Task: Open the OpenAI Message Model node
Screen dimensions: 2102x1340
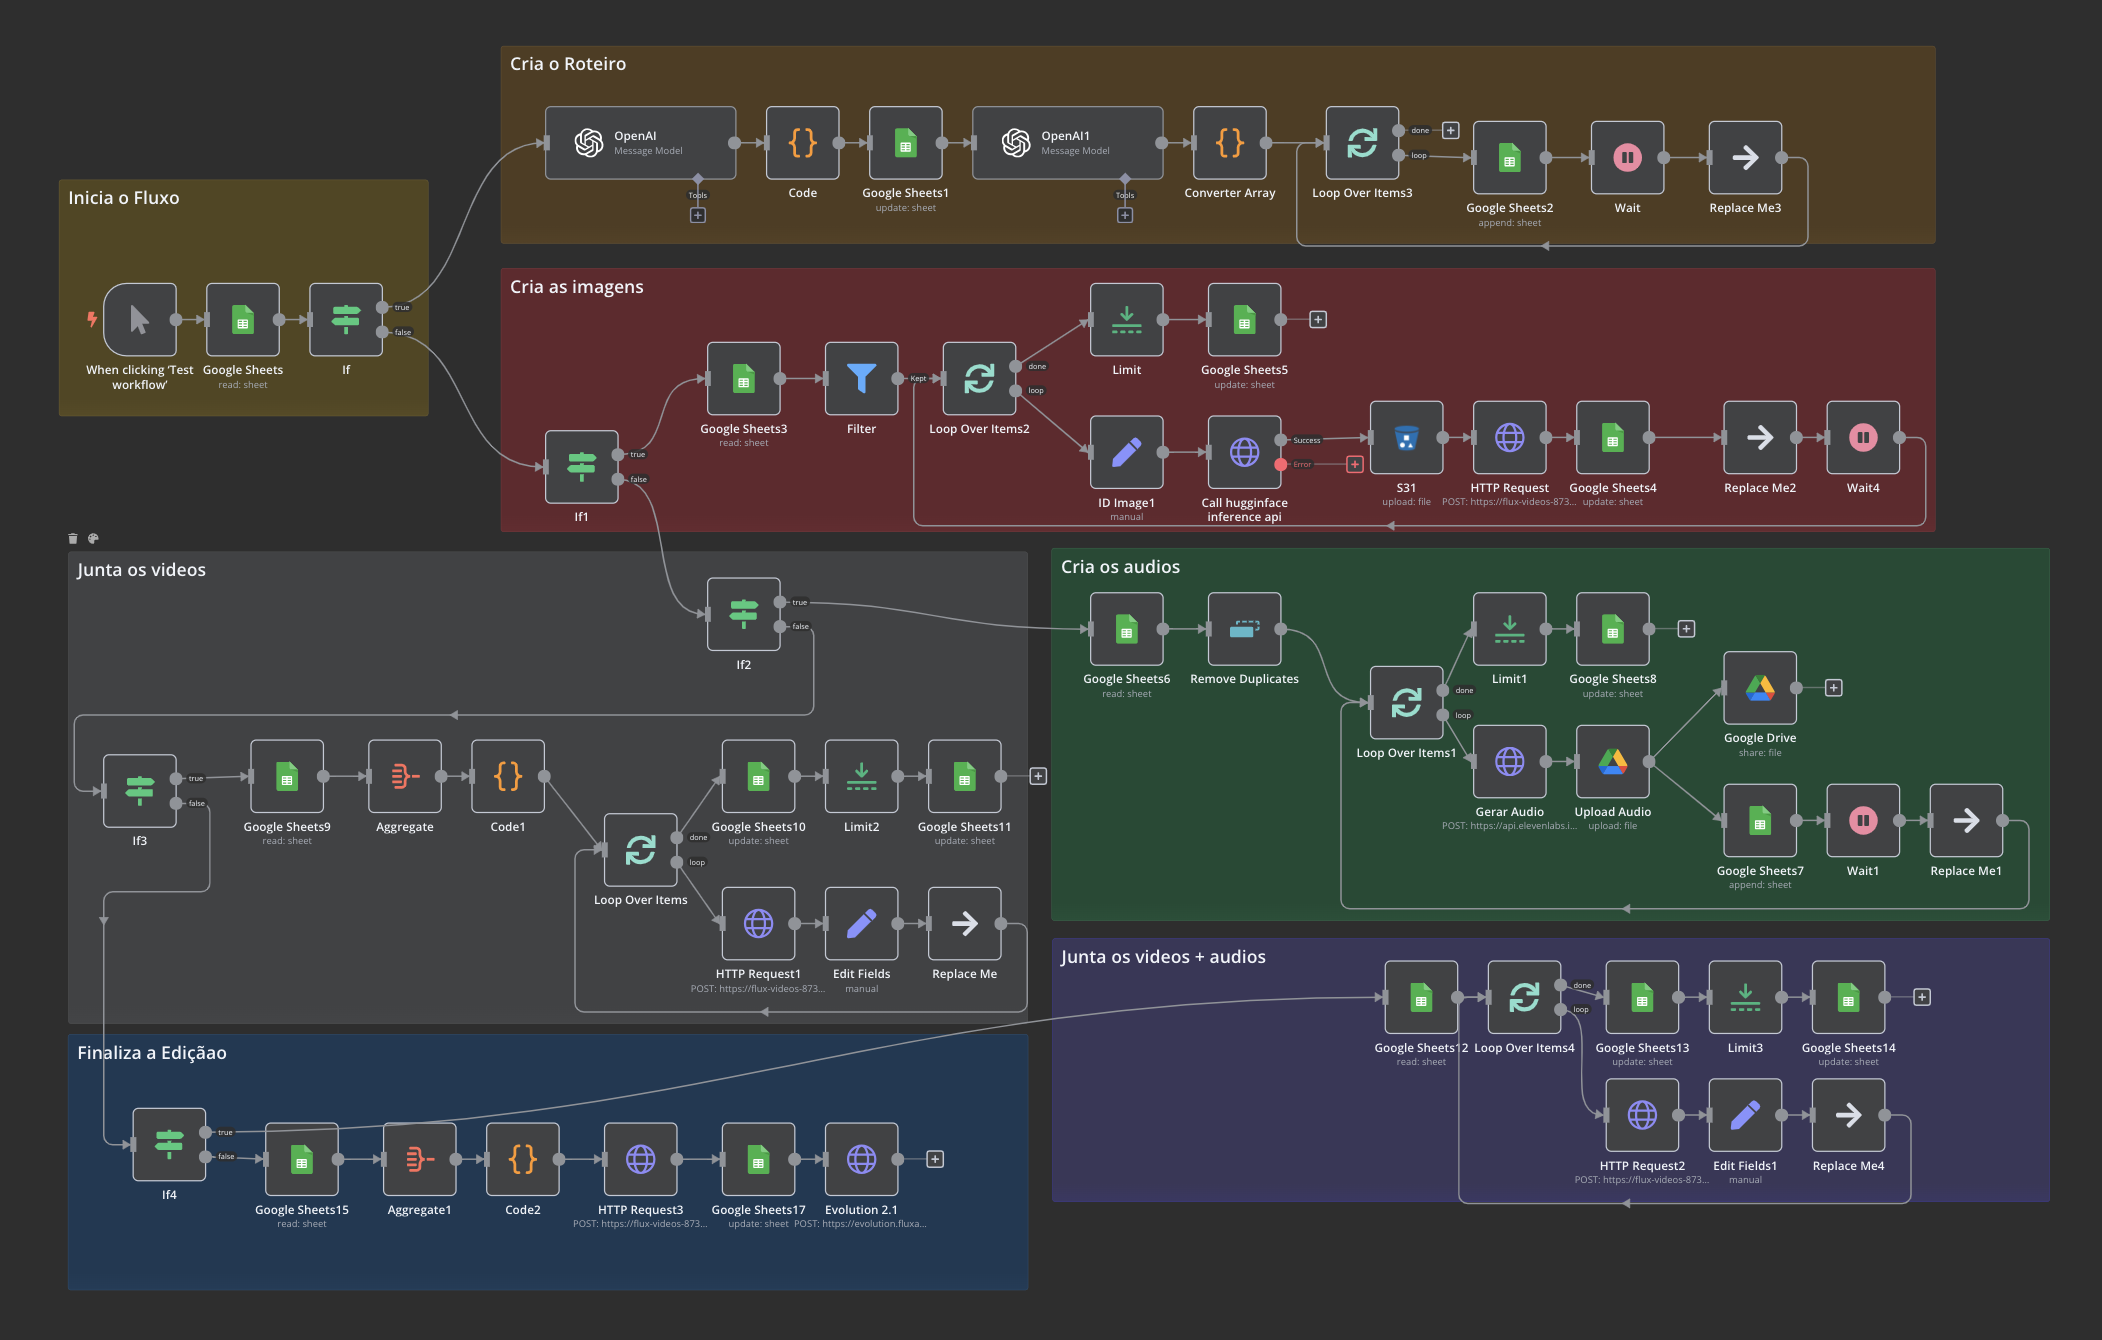Action: click(640, 143)
